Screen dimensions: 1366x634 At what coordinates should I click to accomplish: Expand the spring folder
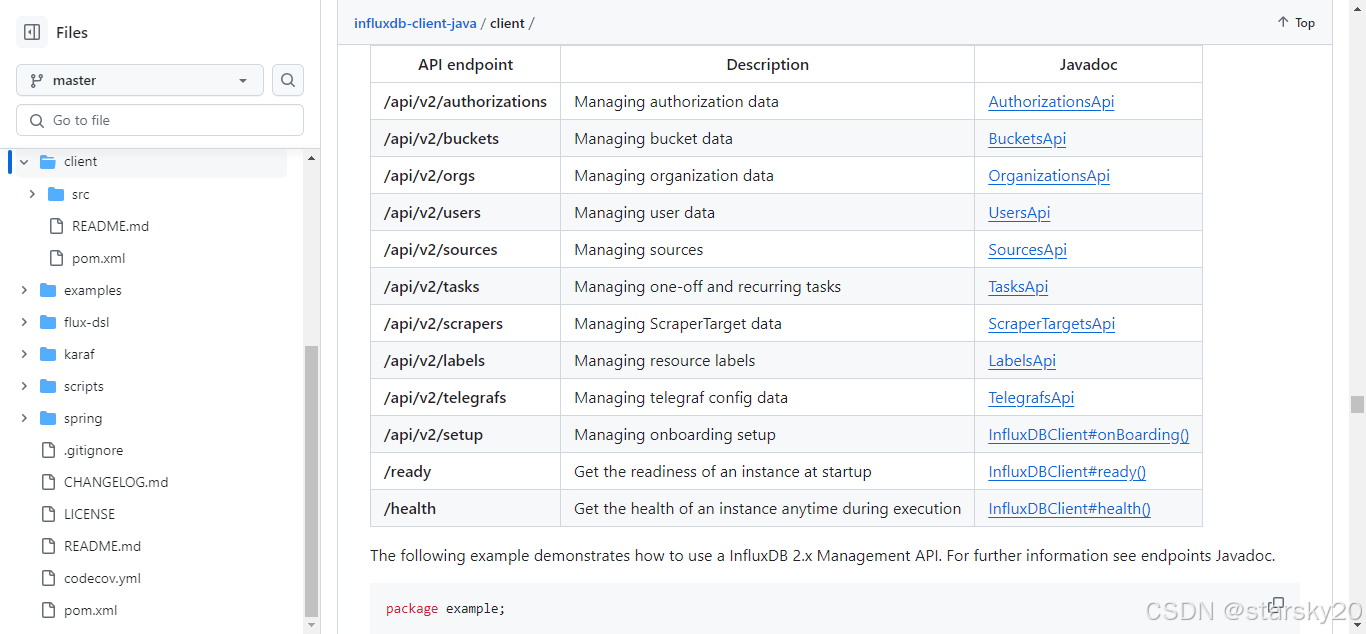[x=23, y=418]
